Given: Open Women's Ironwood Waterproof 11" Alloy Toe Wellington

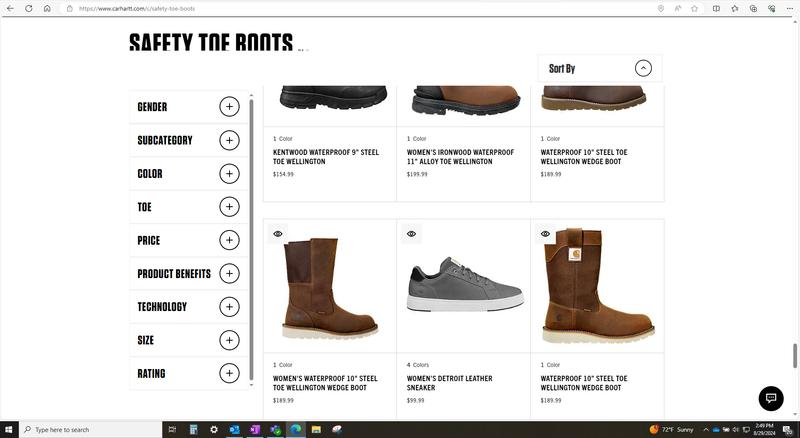Looking at the screenshot, I should point(460,157).
